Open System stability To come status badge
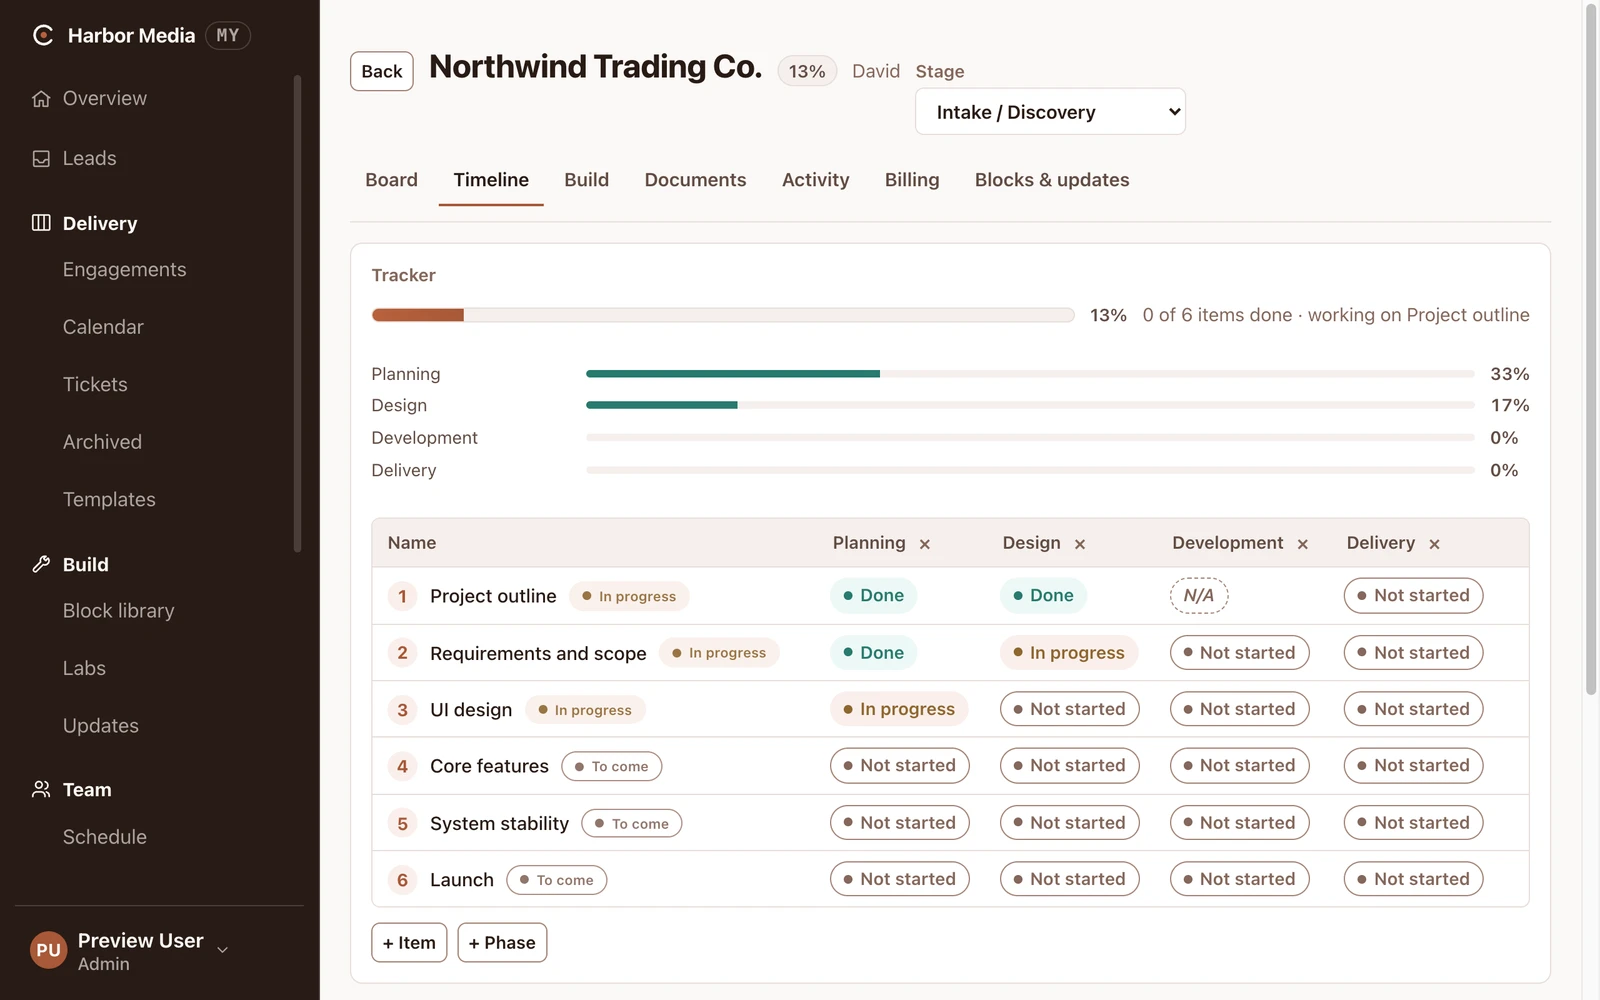Viewport: 1600px width, 1000px height. (x=631, y=823)
